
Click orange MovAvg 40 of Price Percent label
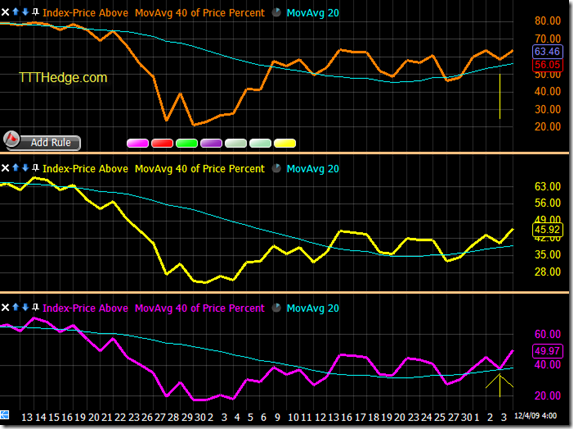click(200, 13)
